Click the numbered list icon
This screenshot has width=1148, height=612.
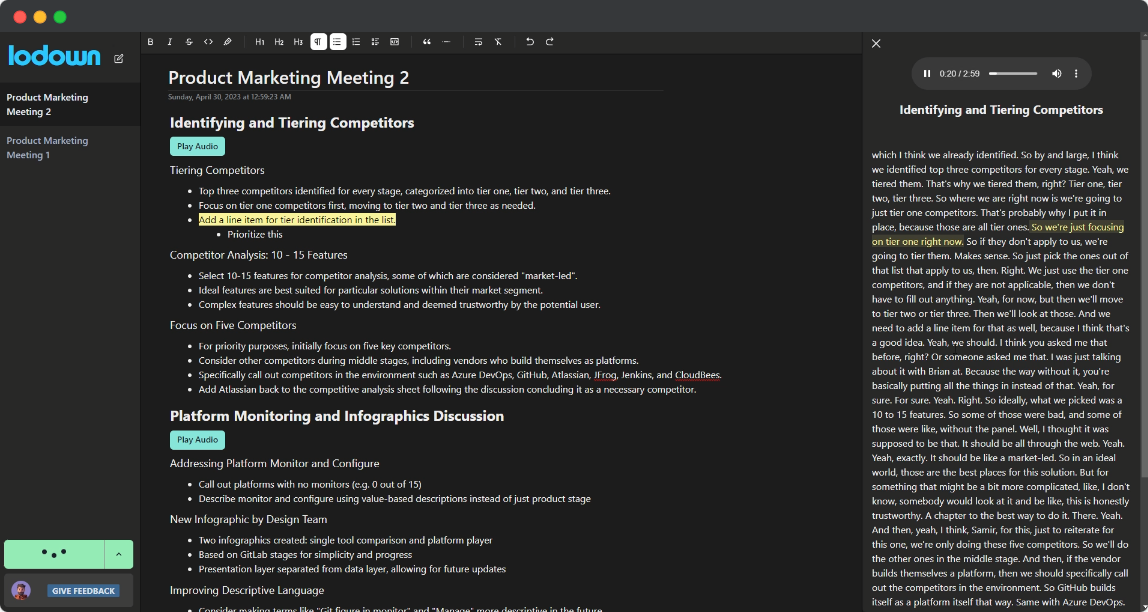point(356,42)
